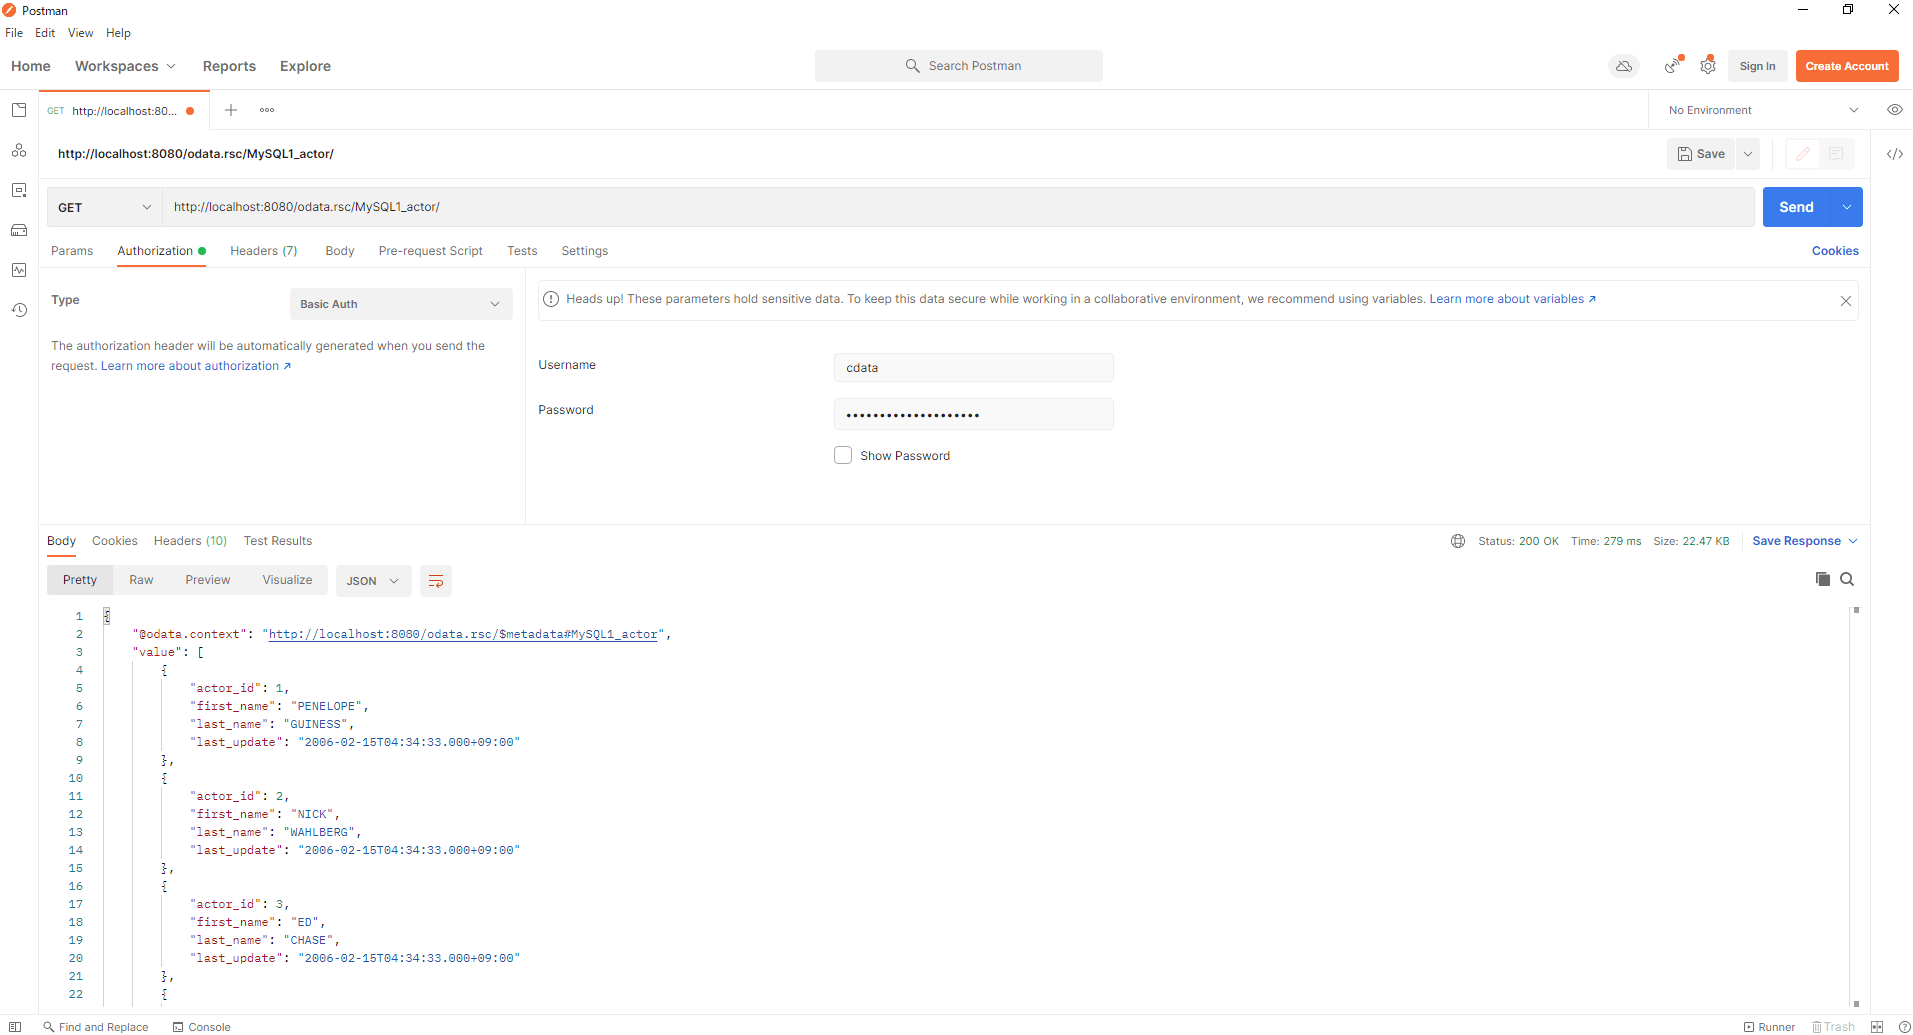Open the No Environment selector
The width and height of the screenshot is (1913, 1035).
coord(1762,110)
